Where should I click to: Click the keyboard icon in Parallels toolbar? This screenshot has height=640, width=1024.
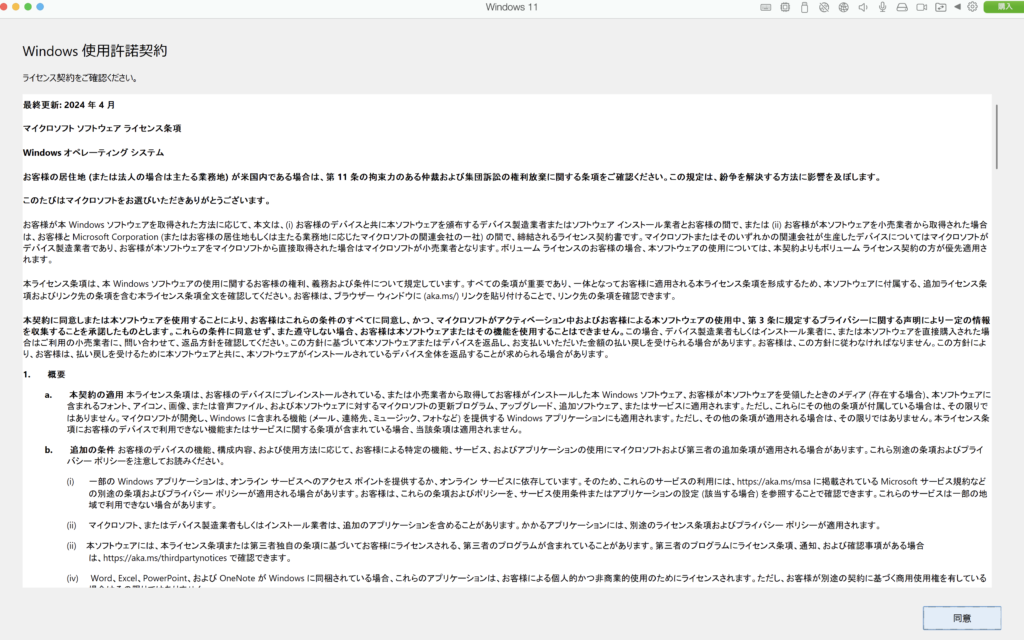coord(765,7)
